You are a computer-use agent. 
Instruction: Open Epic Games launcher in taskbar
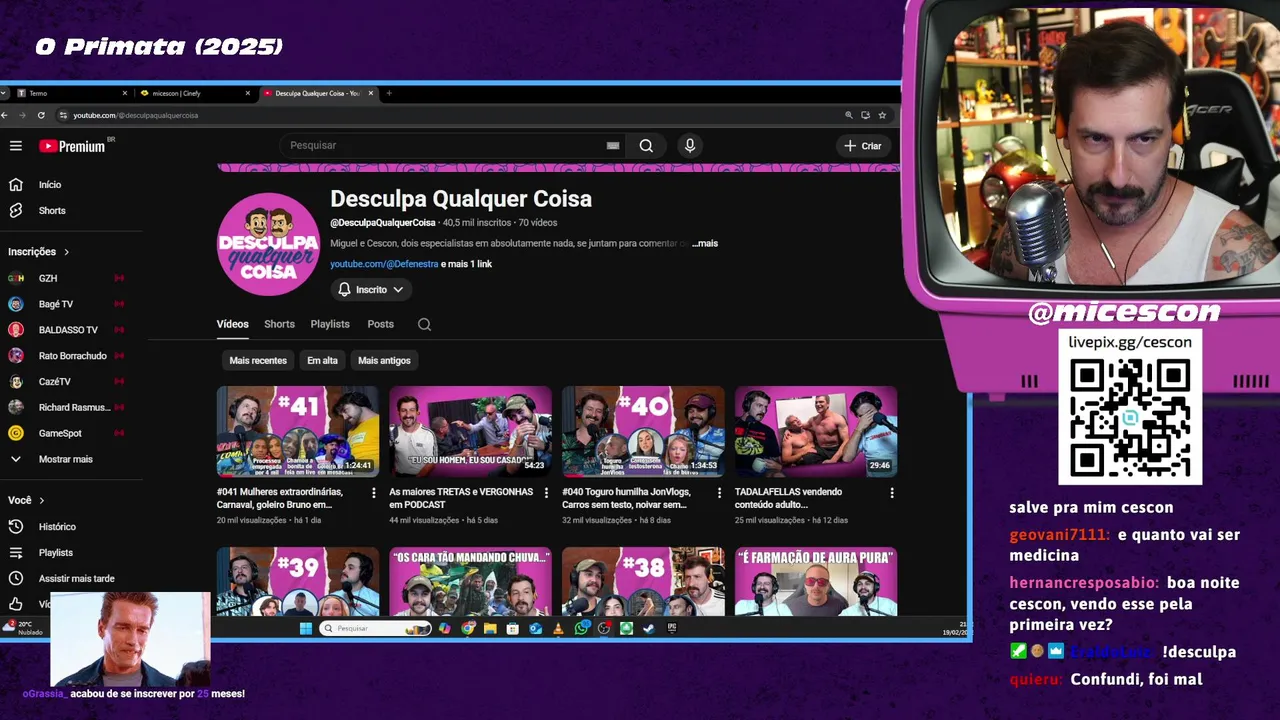671,629
